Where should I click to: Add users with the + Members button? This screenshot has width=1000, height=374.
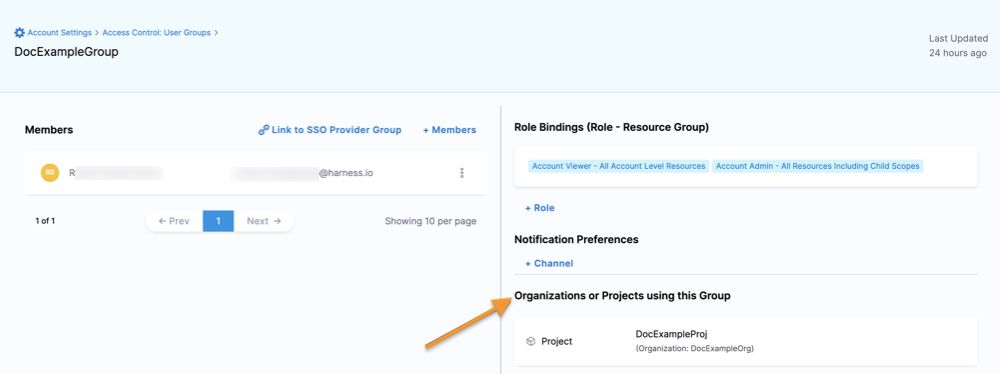tap(449, 130)
